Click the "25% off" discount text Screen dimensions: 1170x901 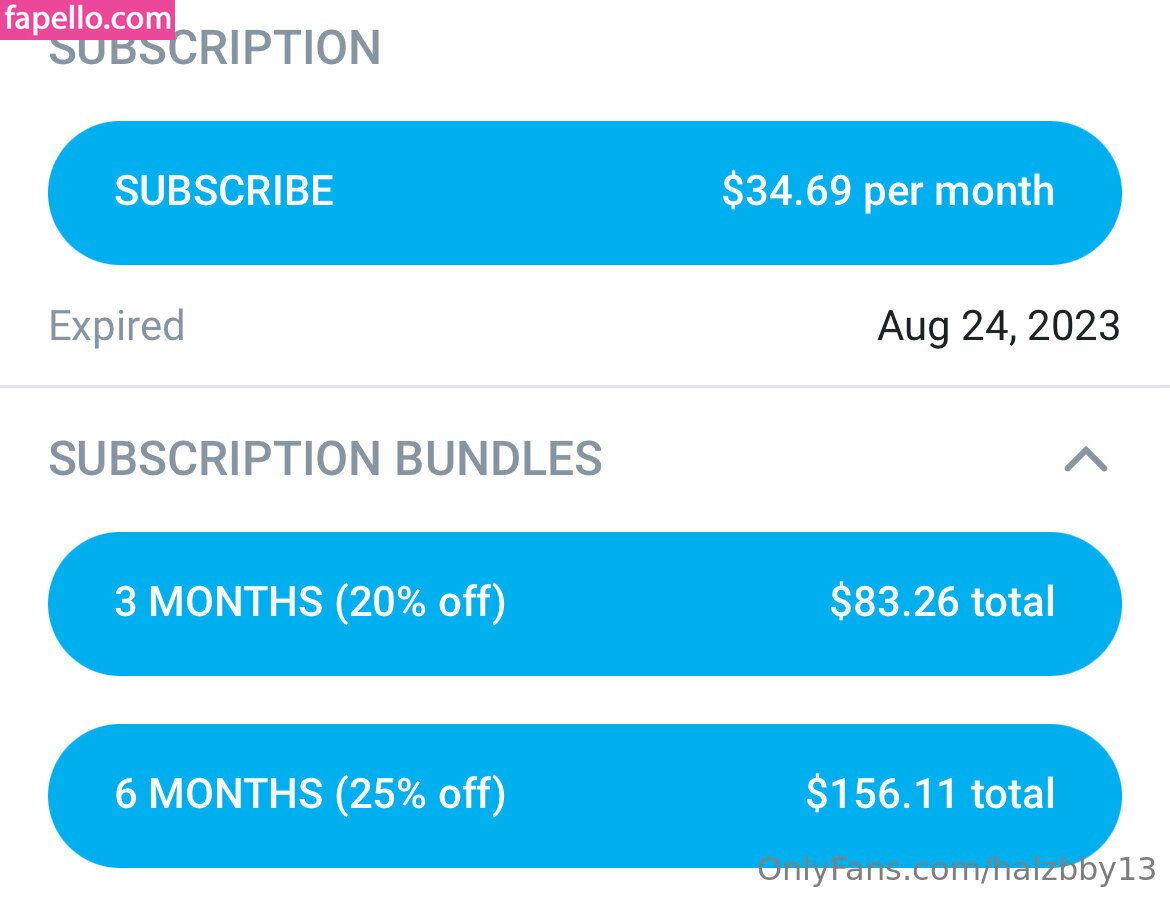click(421, 794)
